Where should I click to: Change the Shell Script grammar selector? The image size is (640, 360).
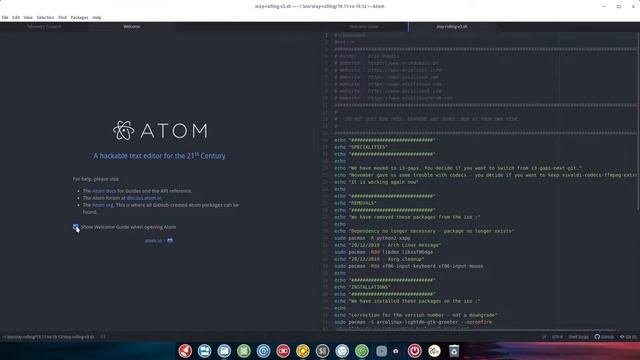point(578,337)
